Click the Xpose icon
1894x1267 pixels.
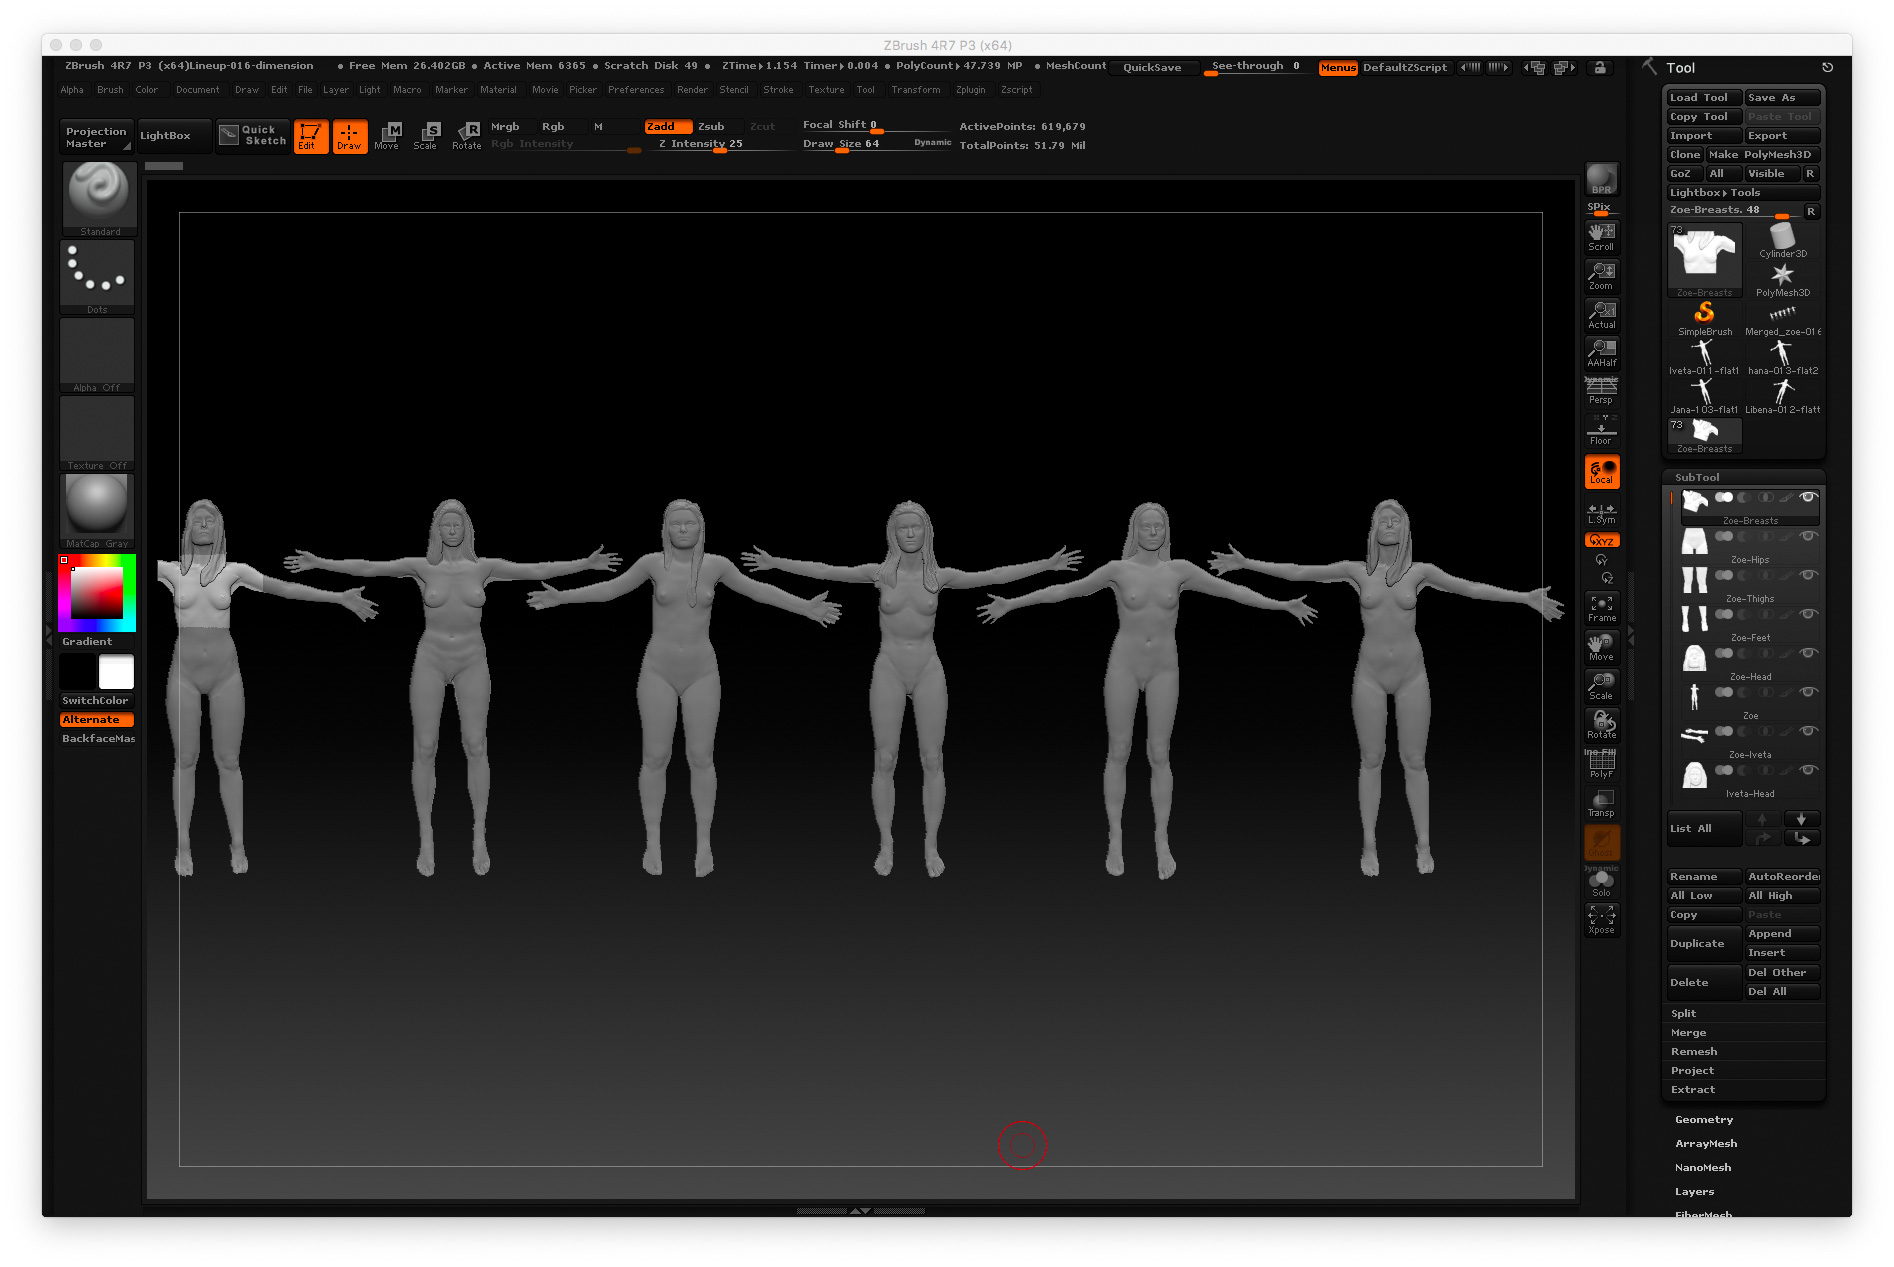click(x=1601, y=919)
